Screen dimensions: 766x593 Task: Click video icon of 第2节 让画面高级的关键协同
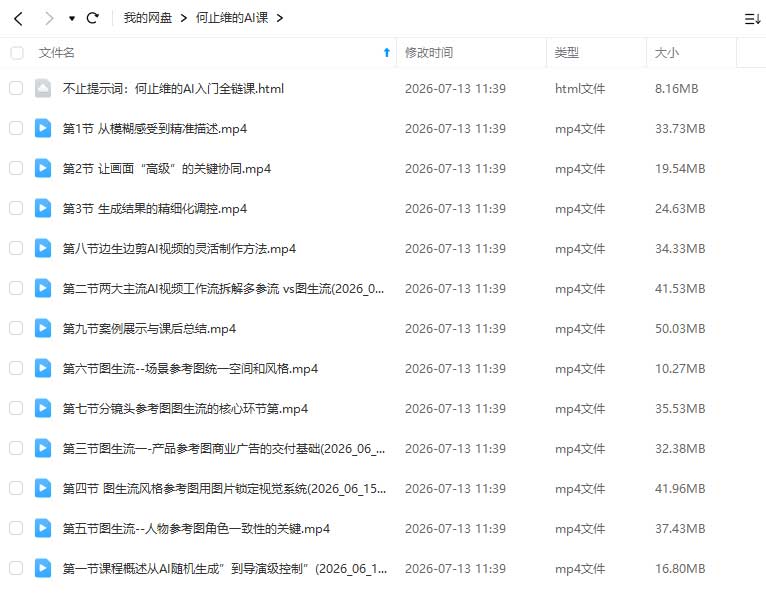tap(43, 168)
